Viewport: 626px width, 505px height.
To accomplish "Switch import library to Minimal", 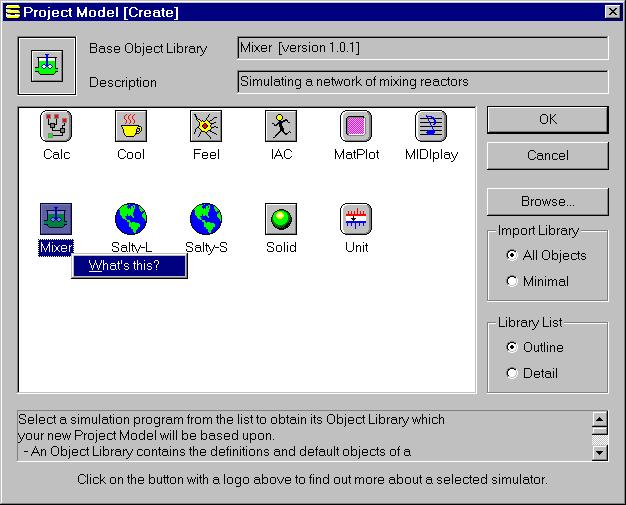I will tap(513, 281).
